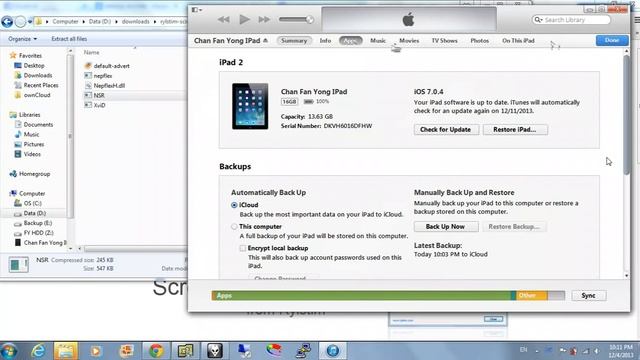Click the iPad 2 device thumbnail
The width and height of the screenshot is (640, 360).
coord(250,106)
